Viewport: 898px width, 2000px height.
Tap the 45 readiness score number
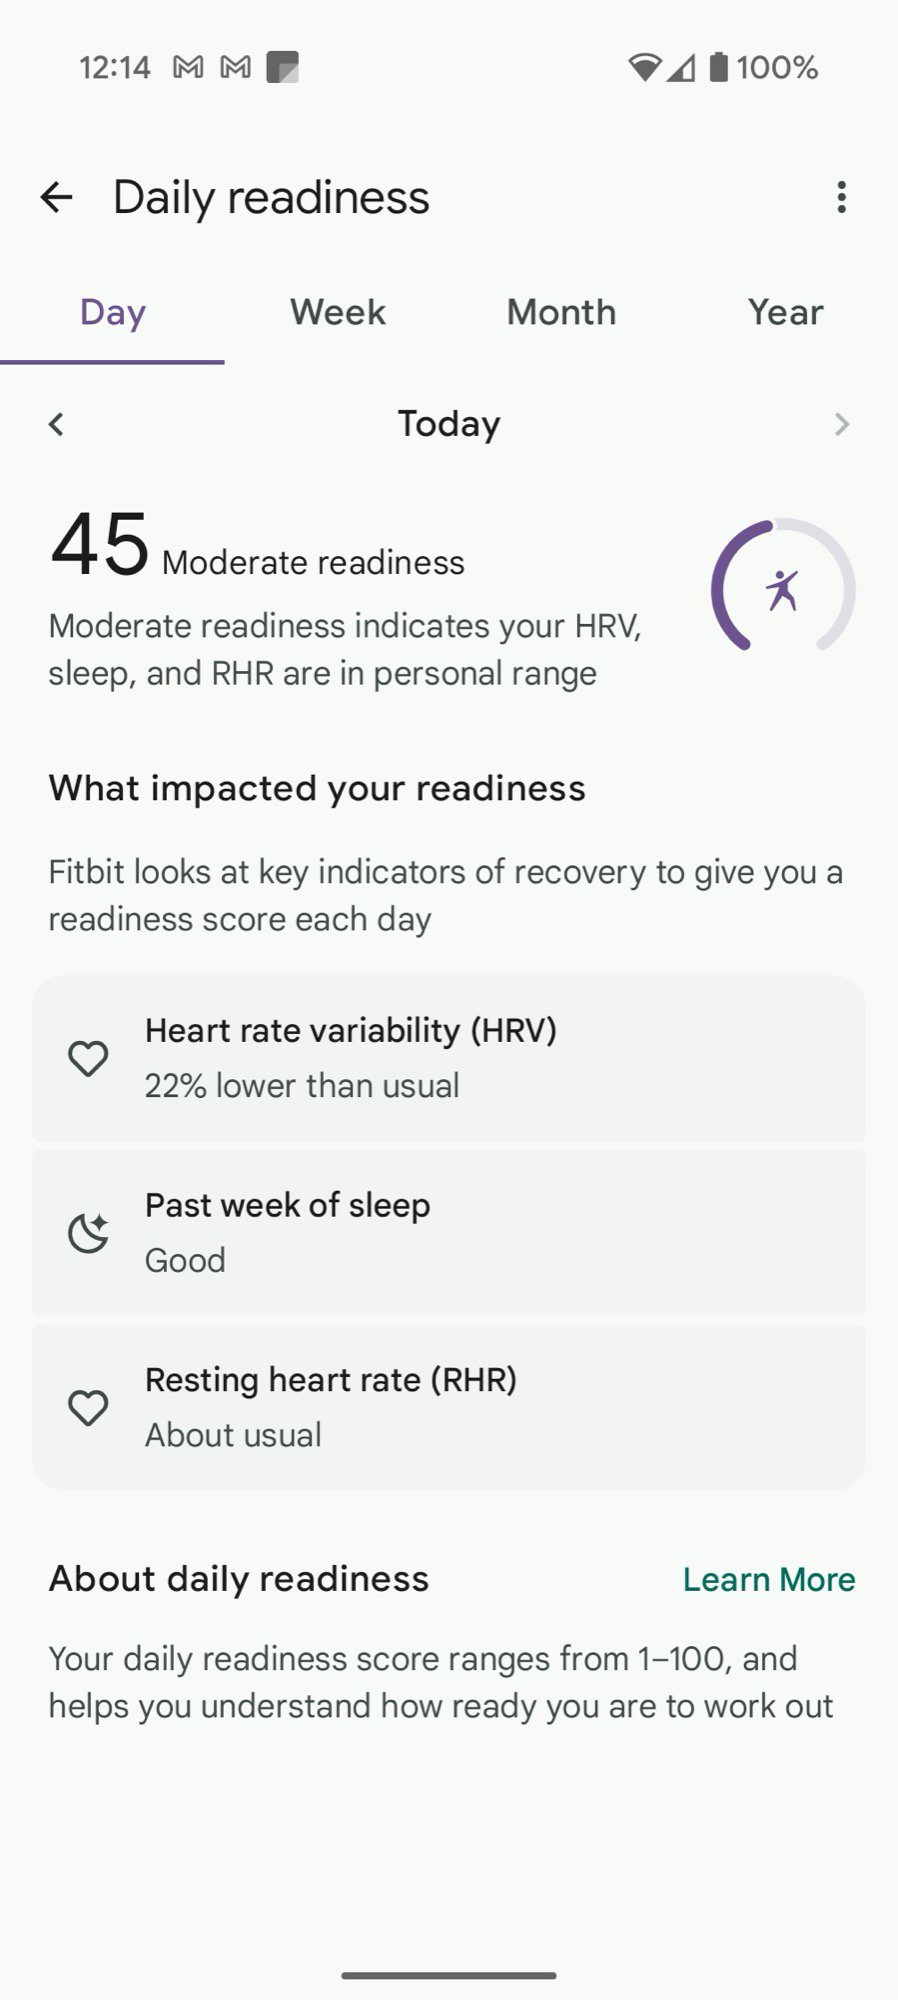point(100,545)
